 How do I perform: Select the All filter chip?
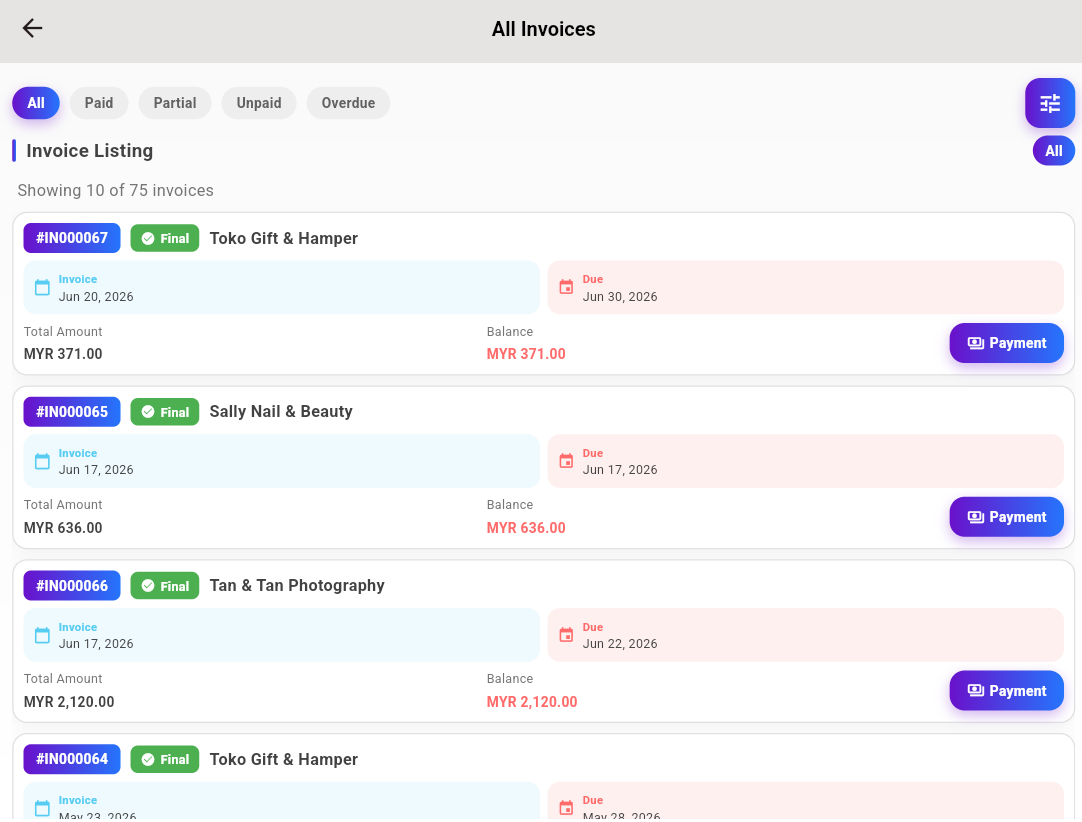coord(36,103)
